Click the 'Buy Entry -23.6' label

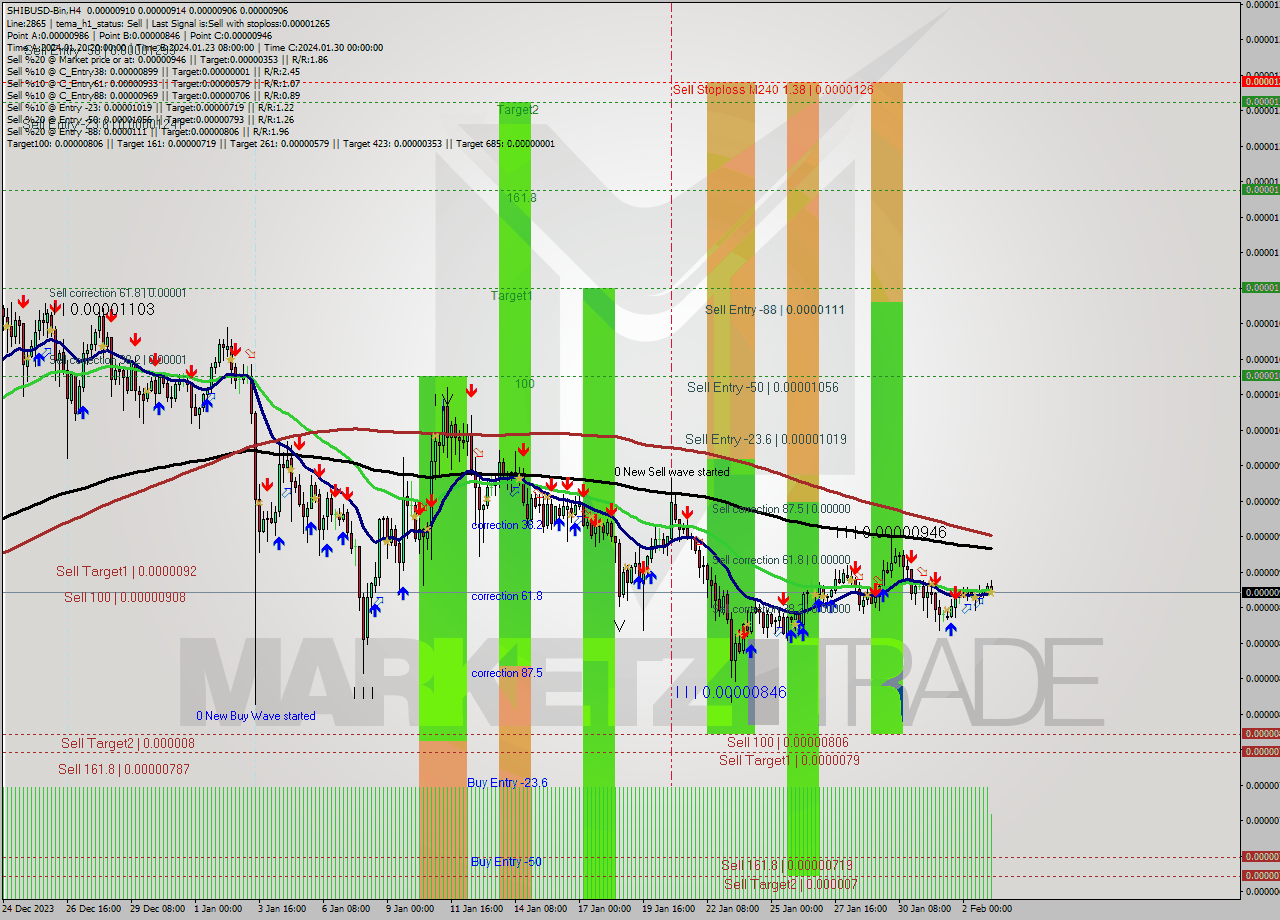coord(507,782)
